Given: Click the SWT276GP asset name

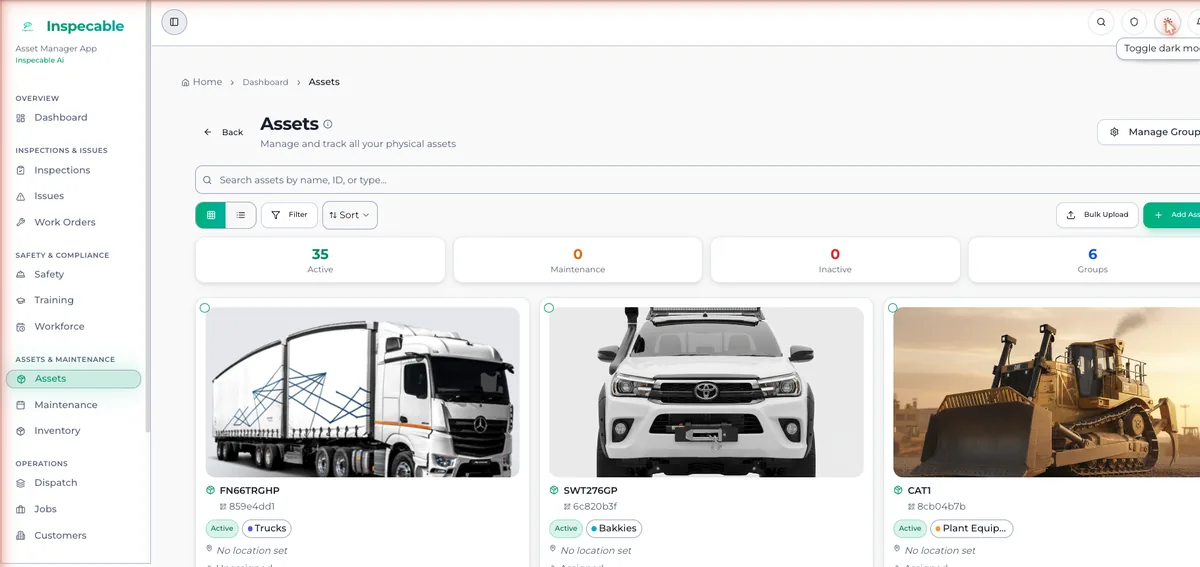Looking at the screenshot, I should 590,491.
